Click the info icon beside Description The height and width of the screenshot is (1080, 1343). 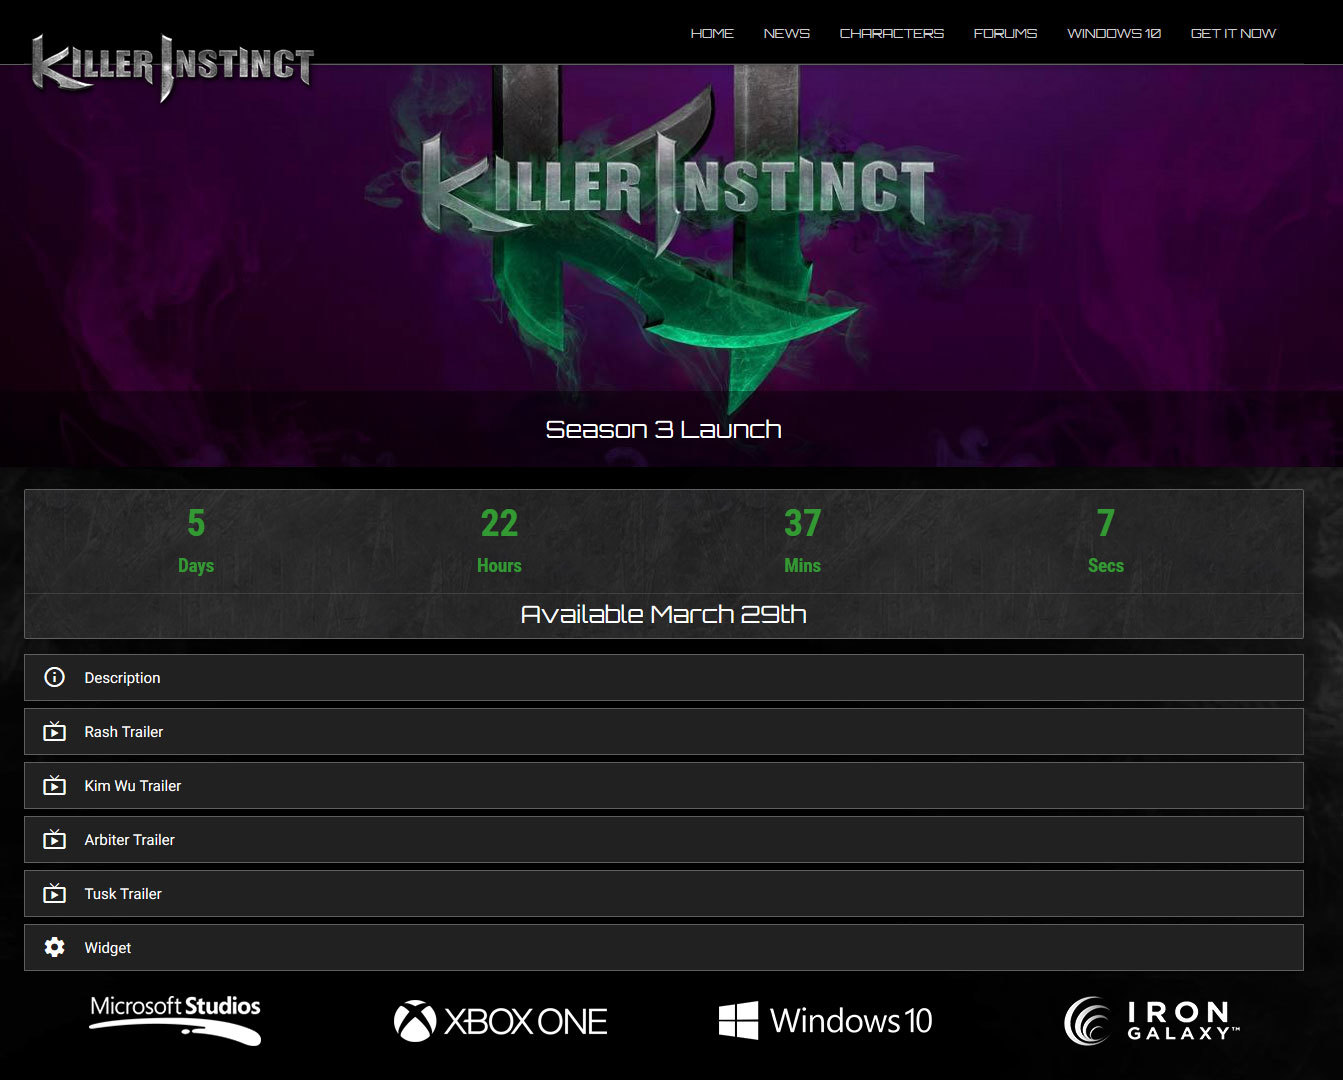55,678
